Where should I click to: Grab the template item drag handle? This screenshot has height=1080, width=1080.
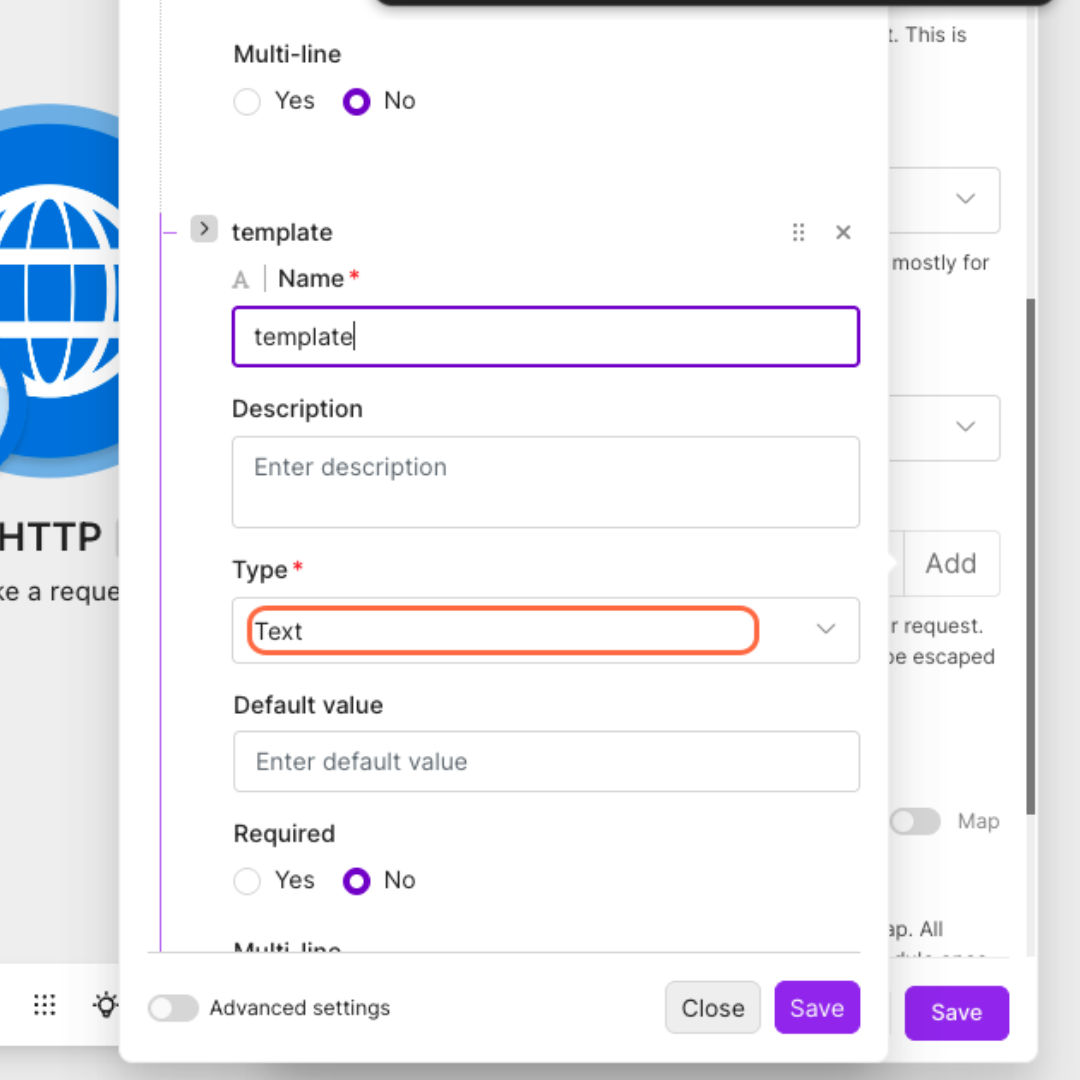coord(798,232)
